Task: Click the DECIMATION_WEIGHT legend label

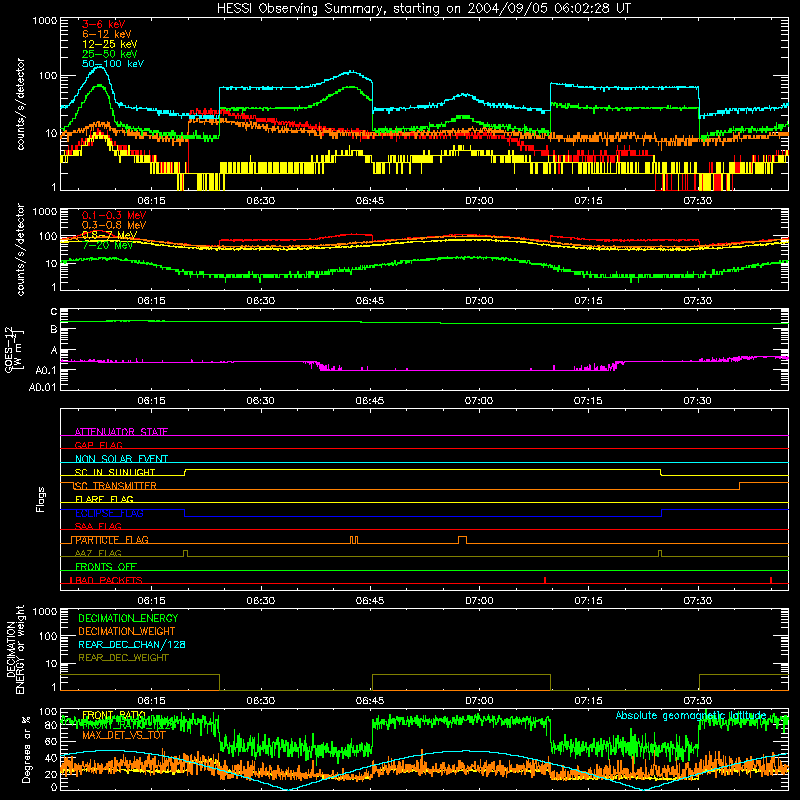Action: (127, 631)
